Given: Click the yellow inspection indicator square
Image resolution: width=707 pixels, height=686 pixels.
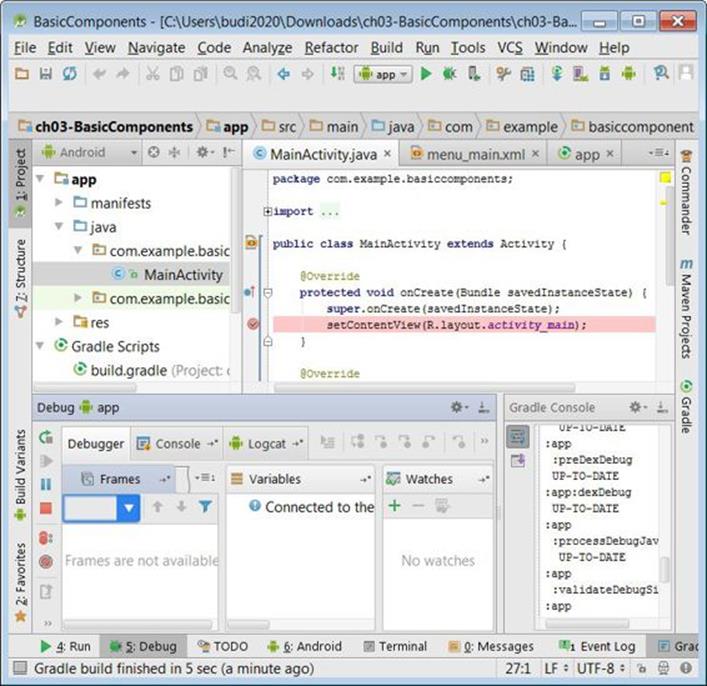Looking at the screenshot, I should coord(665,178).
